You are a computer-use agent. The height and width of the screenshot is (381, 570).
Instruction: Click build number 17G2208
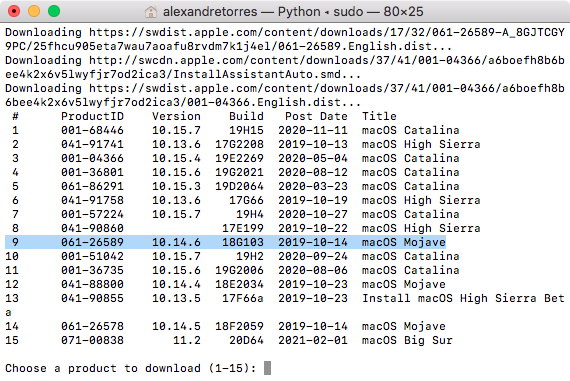tap(239, 144)
